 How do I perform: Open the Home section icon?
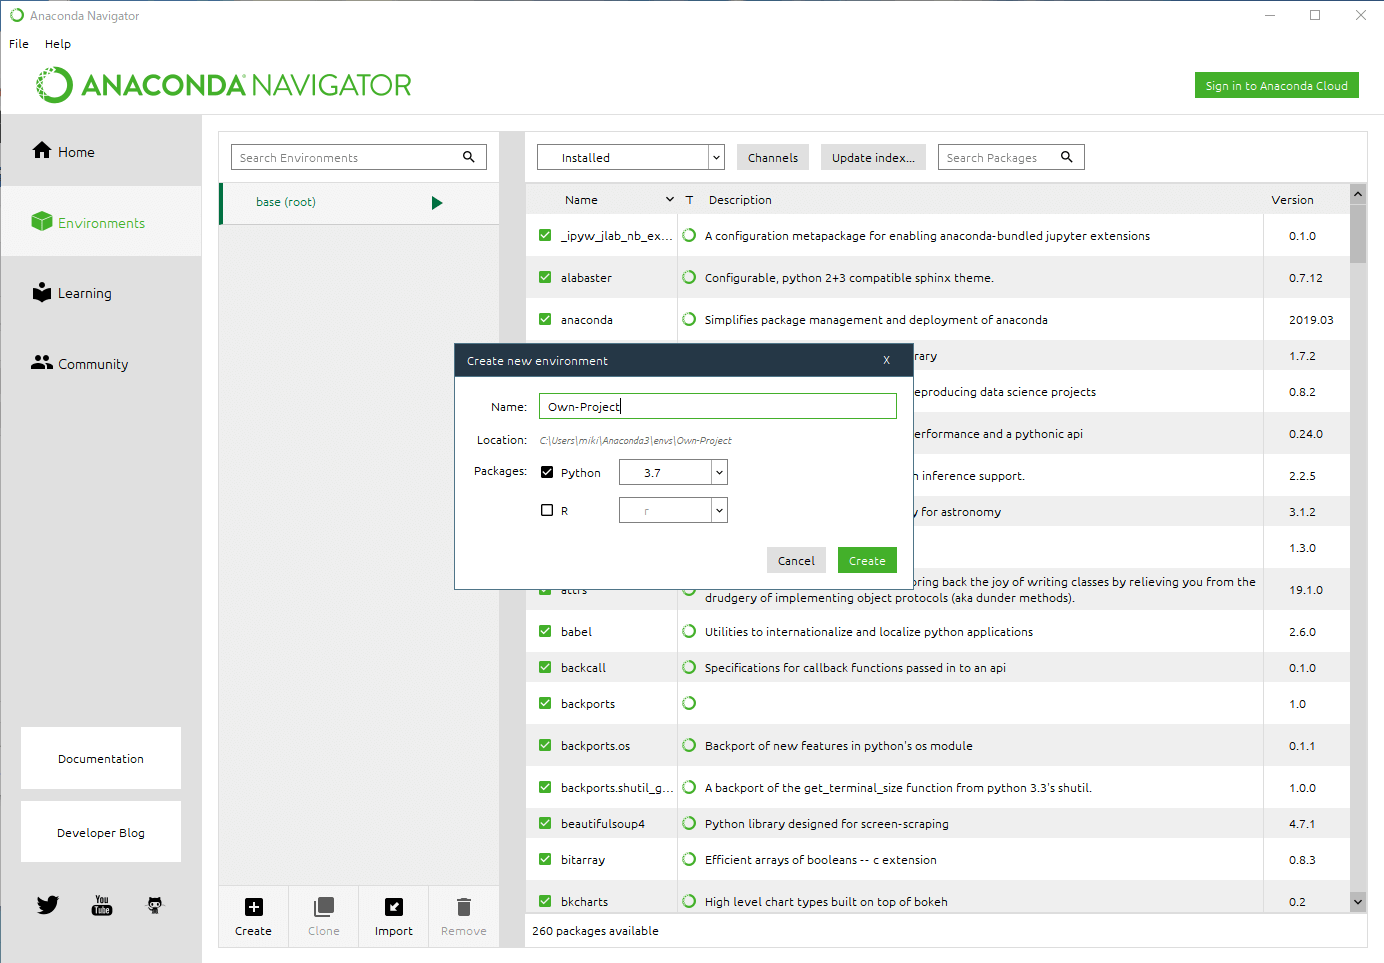tap(42, 150)
